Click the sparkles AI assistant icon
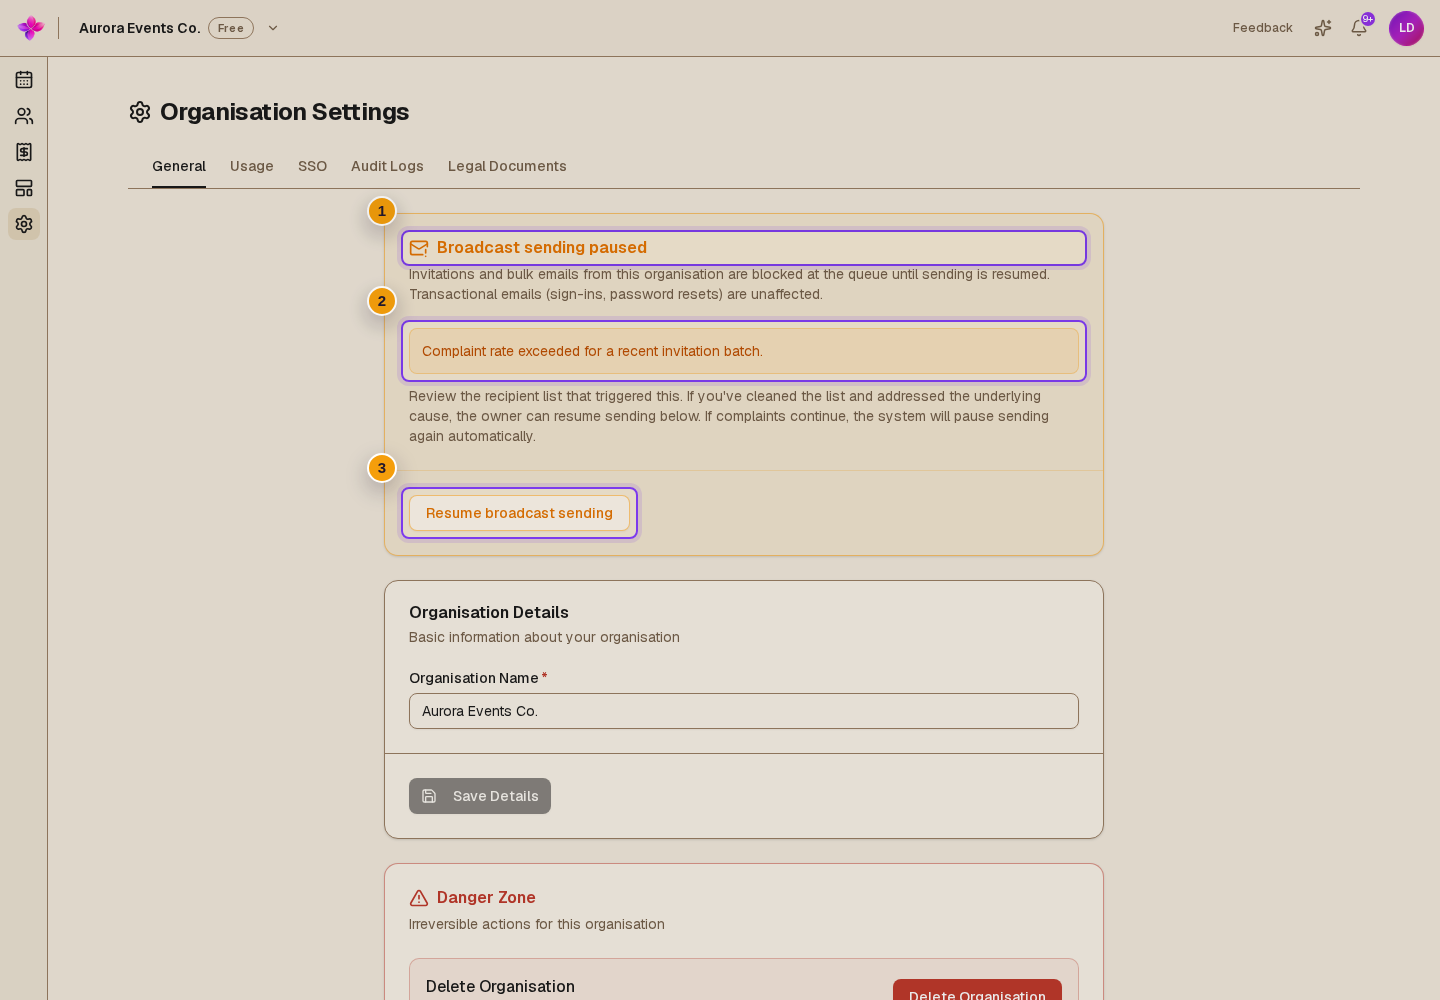The image size is (1440, 1000). (1323, 28)
